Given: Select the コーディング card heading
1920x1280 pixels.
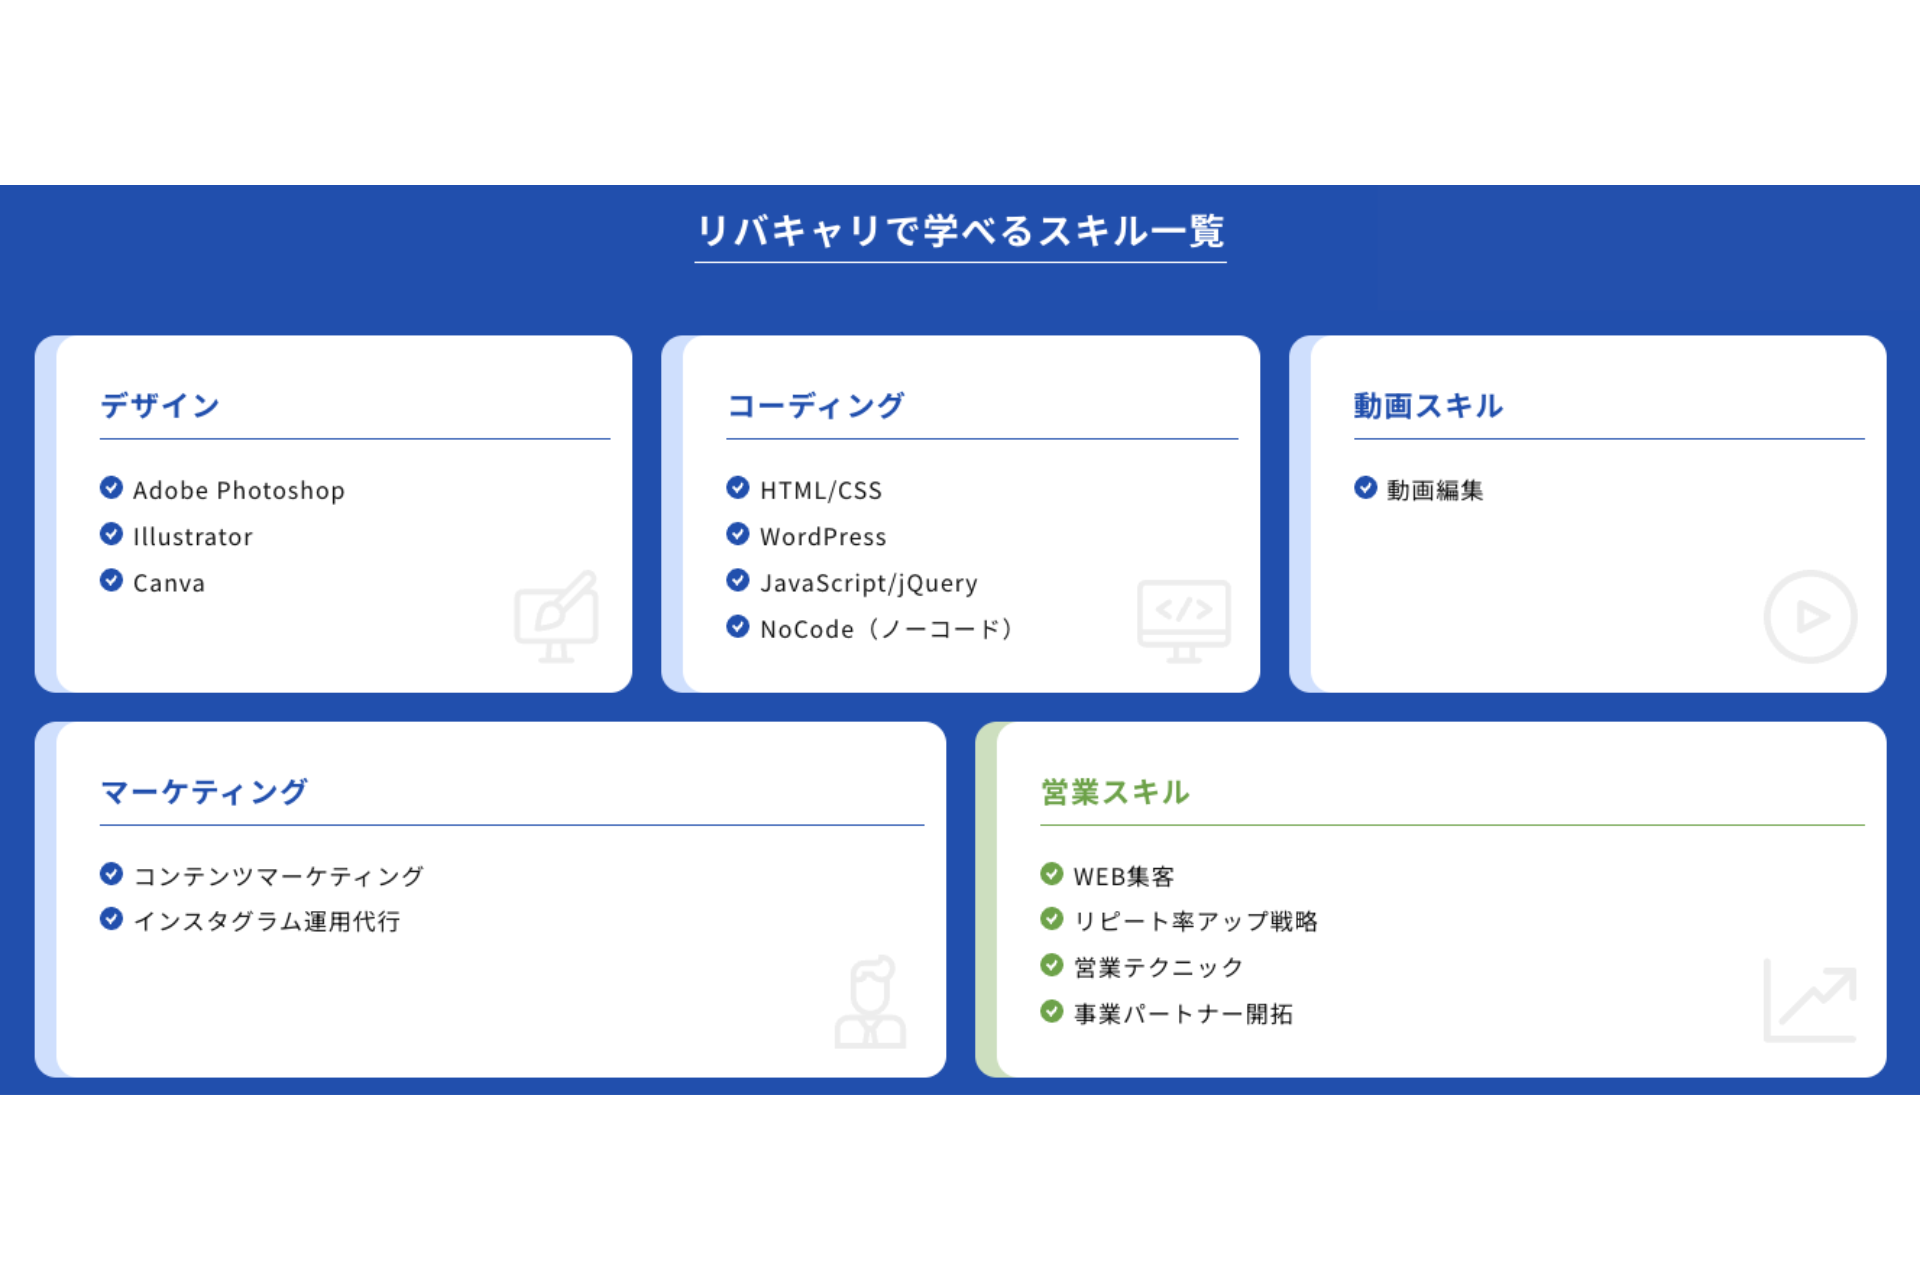Looking at the screenshot, I should 815,405.
